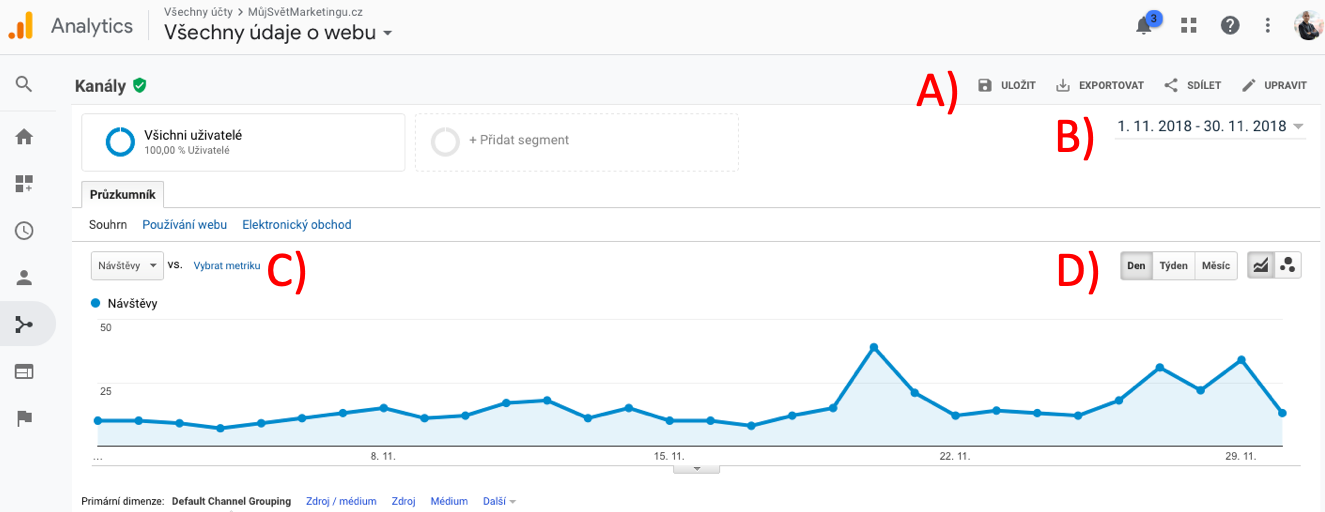Viewport: 1325px width, 512px height.
Task: Open the date range picker 1. 11. 2018 - 30. 11. 2018
Action: pyautogui.click(x=1210, y=127)
